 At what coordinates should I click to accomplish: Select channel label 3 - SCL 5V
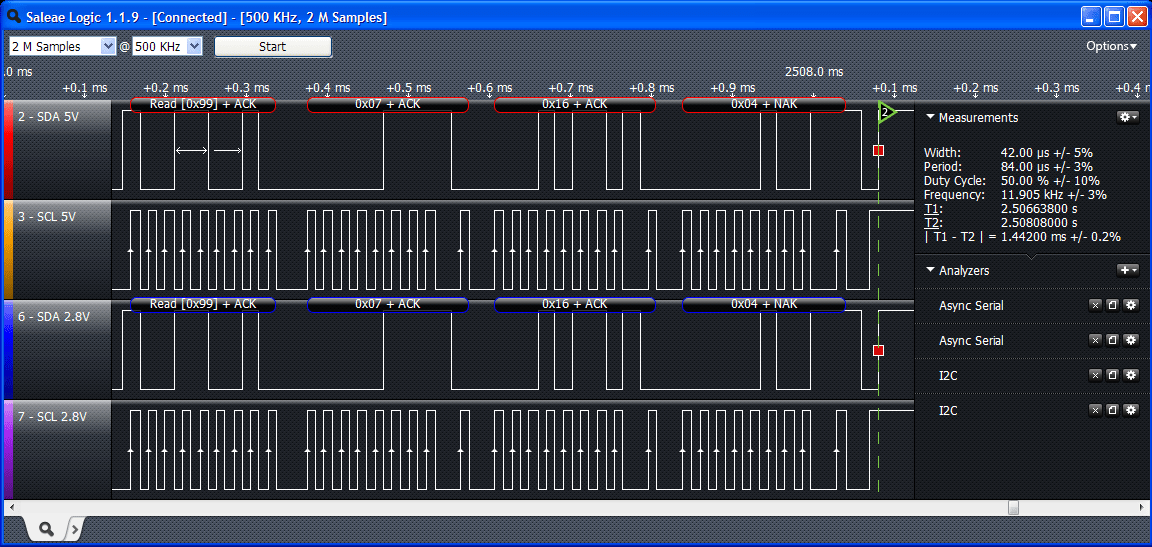[x=48, y=217]
